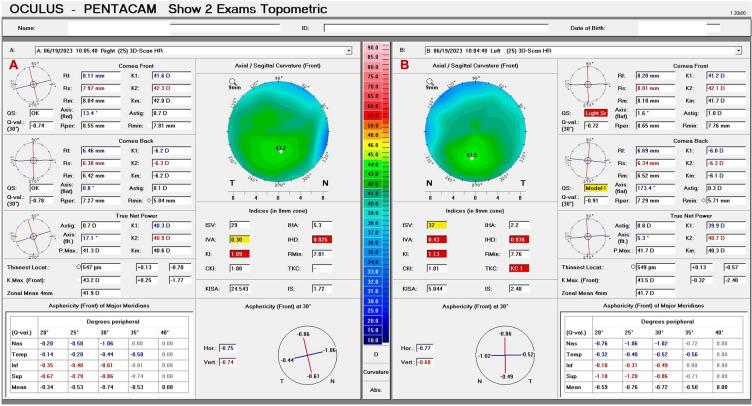Open the exam A selection dropdown

[349, 51]
